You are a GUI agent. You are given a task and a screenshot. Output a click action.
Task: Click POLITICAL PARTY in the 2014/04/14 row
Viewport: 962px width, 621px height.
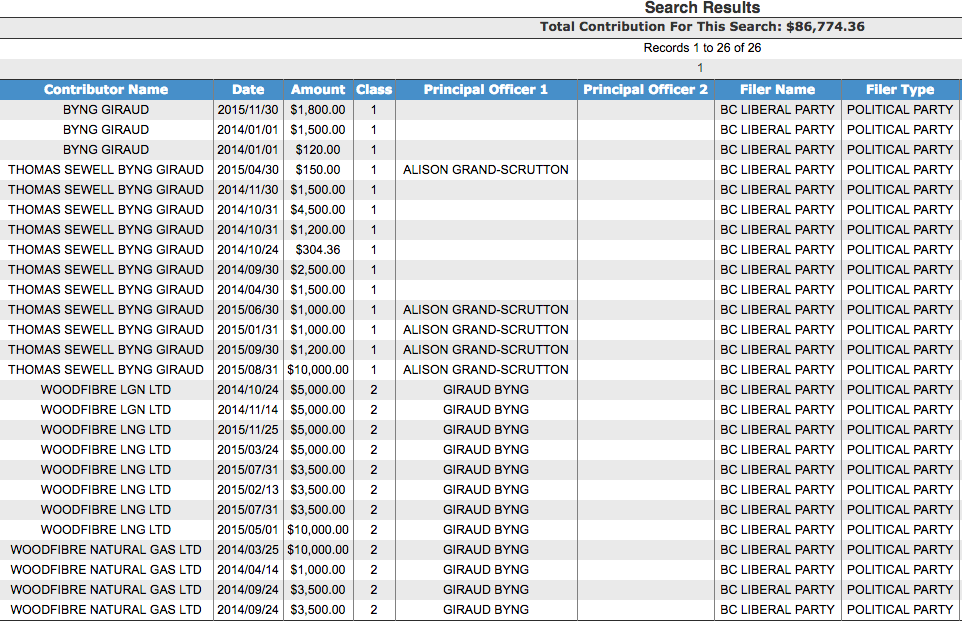pos(900,569)
